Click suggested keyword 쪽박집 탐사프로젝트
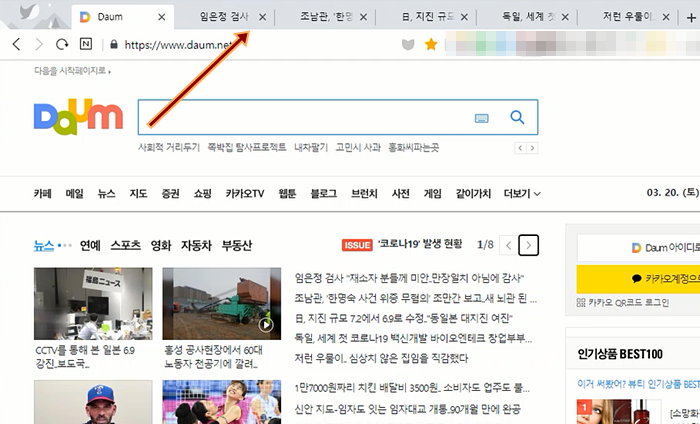Screen dimensions: 700x424 pyautogui.click(x=246, y=147)
